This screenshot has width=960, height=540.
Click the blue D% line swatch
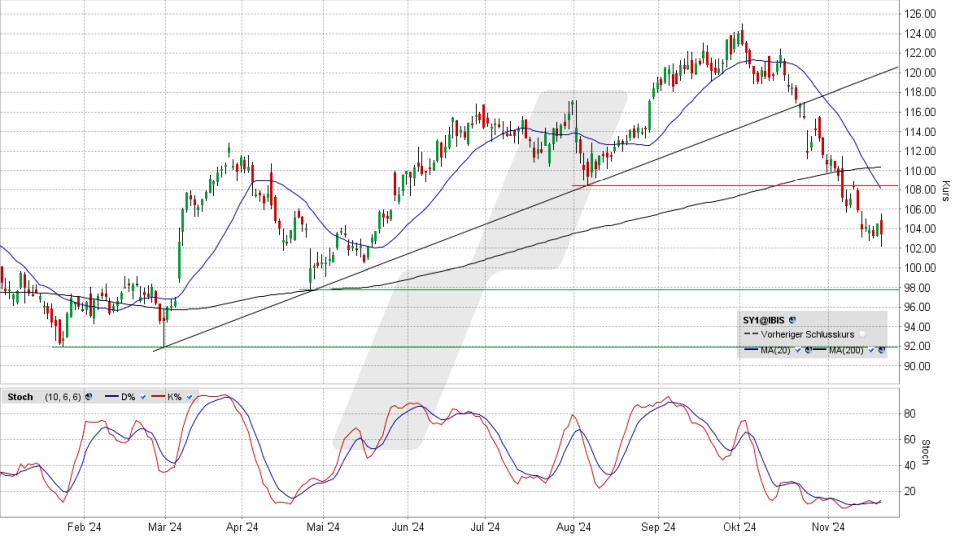(112, 396)
